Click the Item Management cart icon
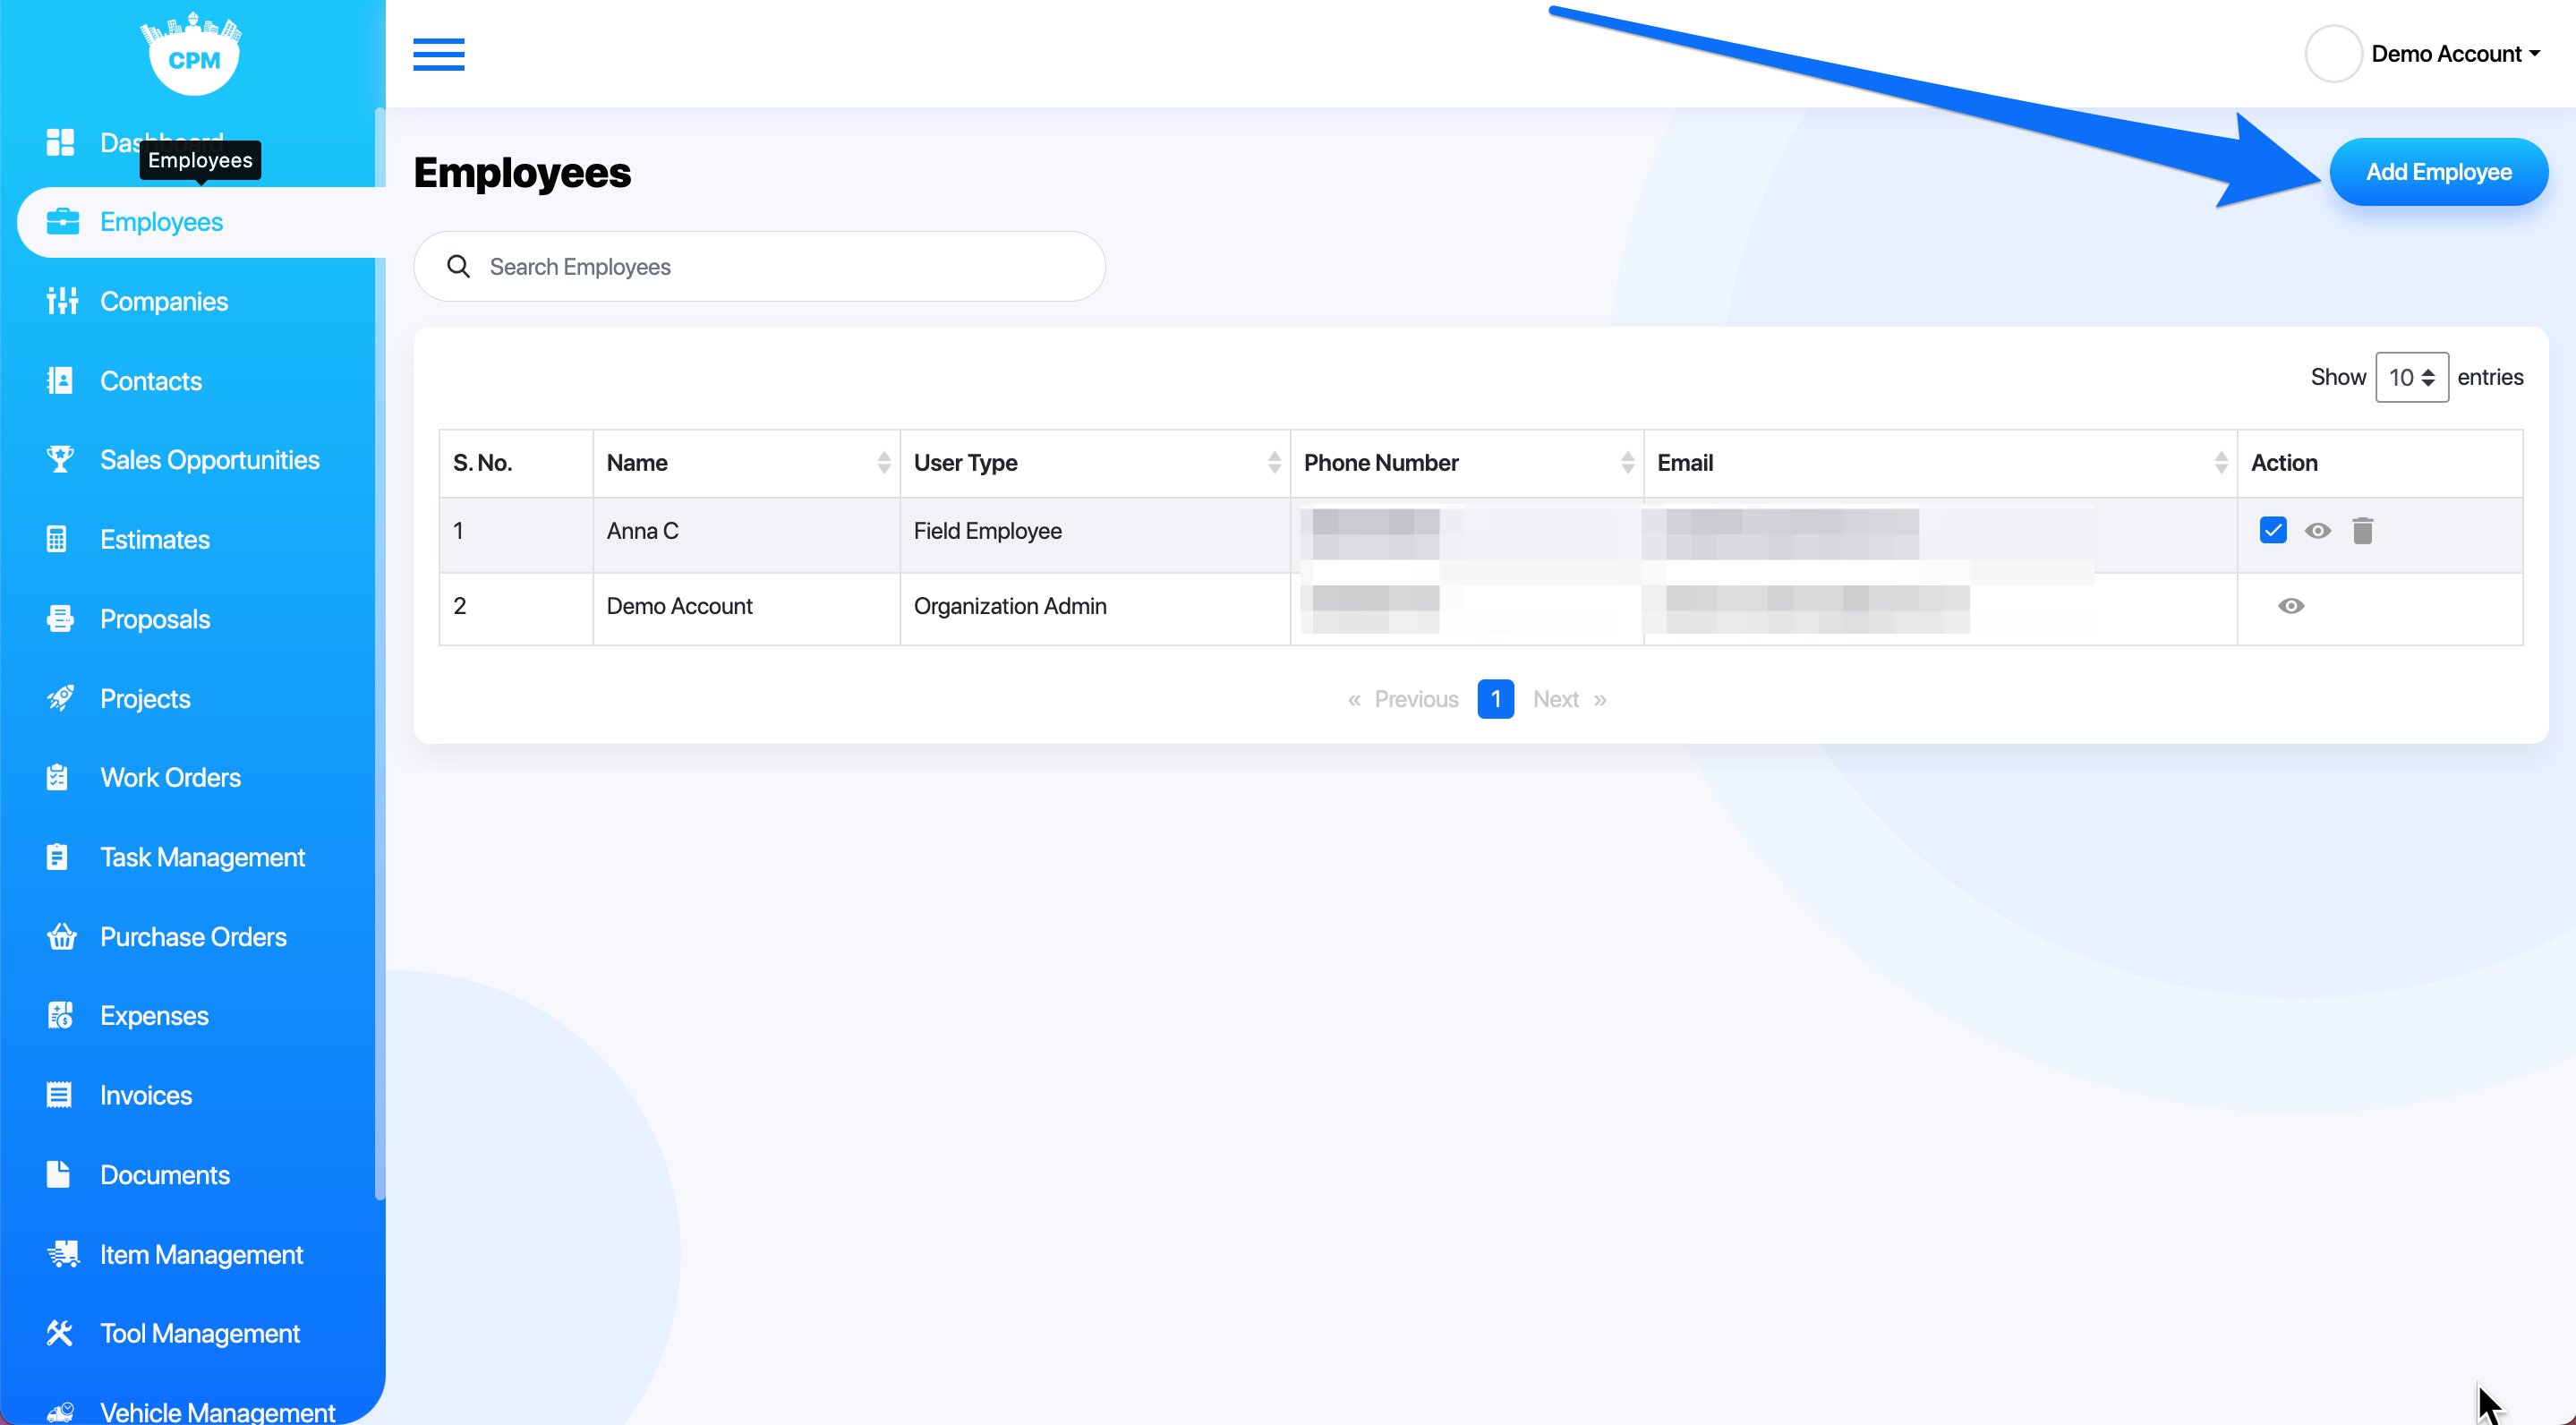 (x=63, y=1254)
